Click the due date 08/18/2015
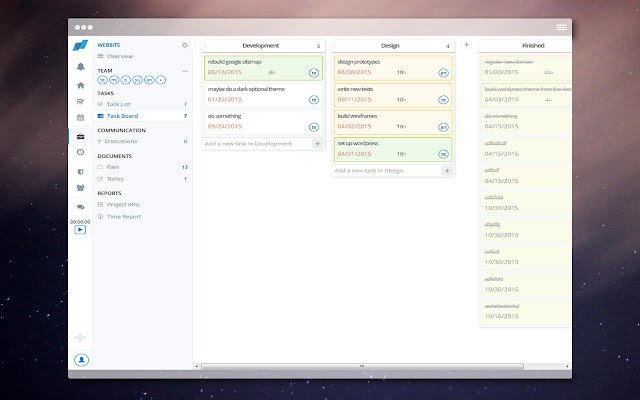Screen dimensions: 640x400 tap(224, 72)
